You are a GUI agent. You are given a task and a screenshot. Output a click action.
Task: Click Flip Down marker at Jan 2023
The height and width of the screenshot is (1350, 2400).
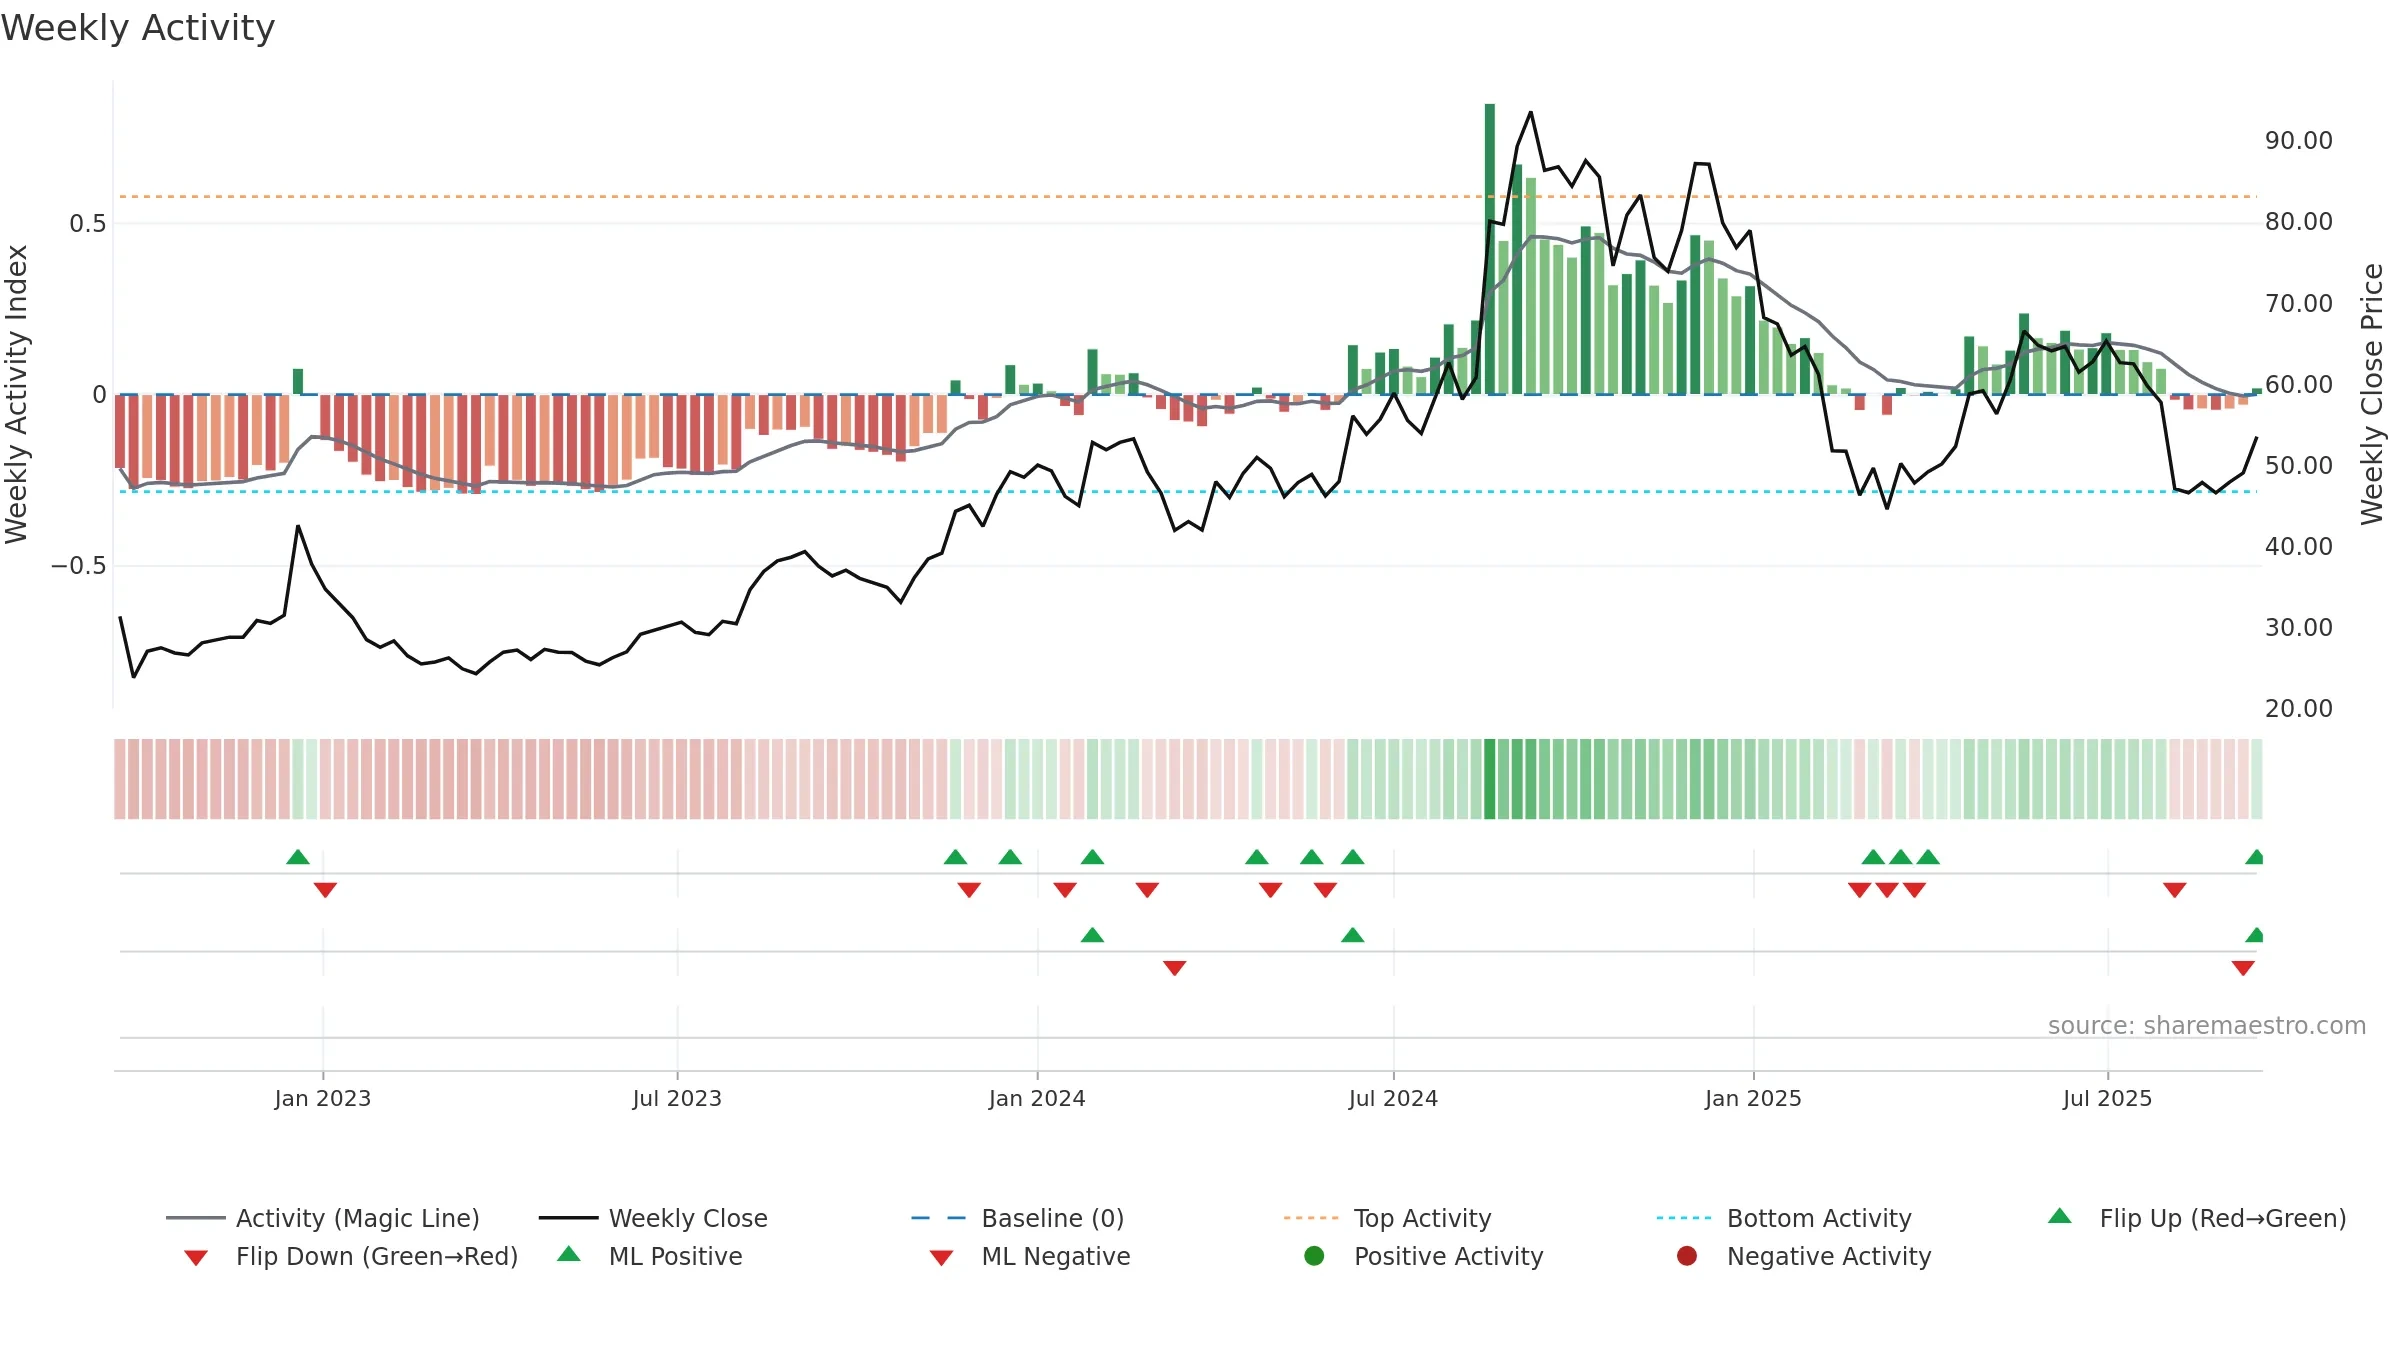325,890
